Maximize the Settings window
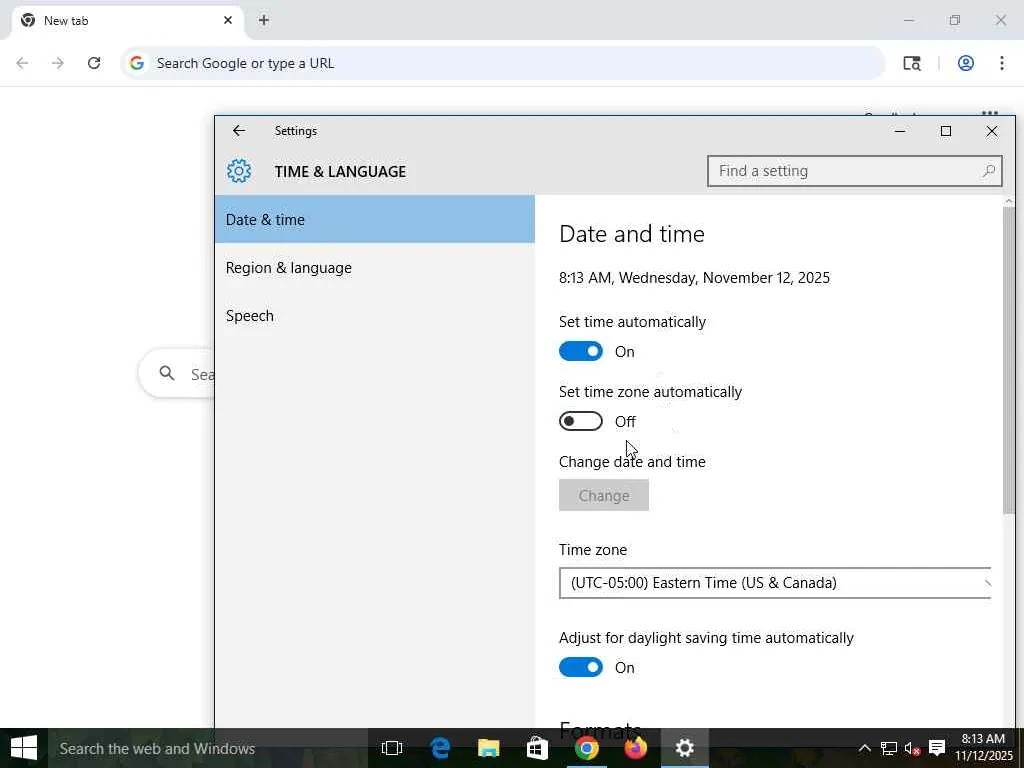This screenshot has width=1024, height=768. pos(946,131)
